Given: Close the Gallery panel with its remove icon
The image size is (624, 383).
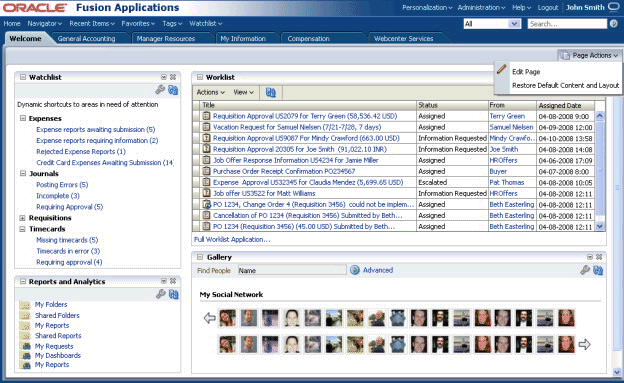Looking at the screenshot, I should (599, 257).
